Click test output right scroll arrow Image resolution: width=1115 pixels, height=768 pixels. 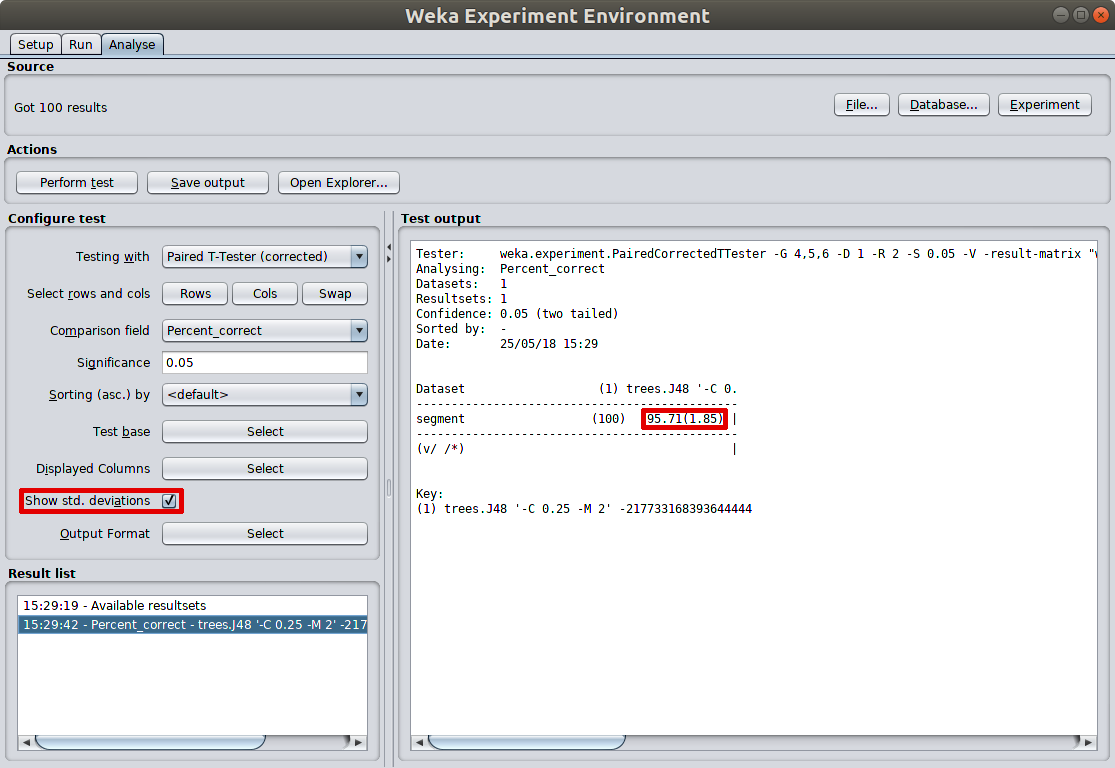[1088, 742]
